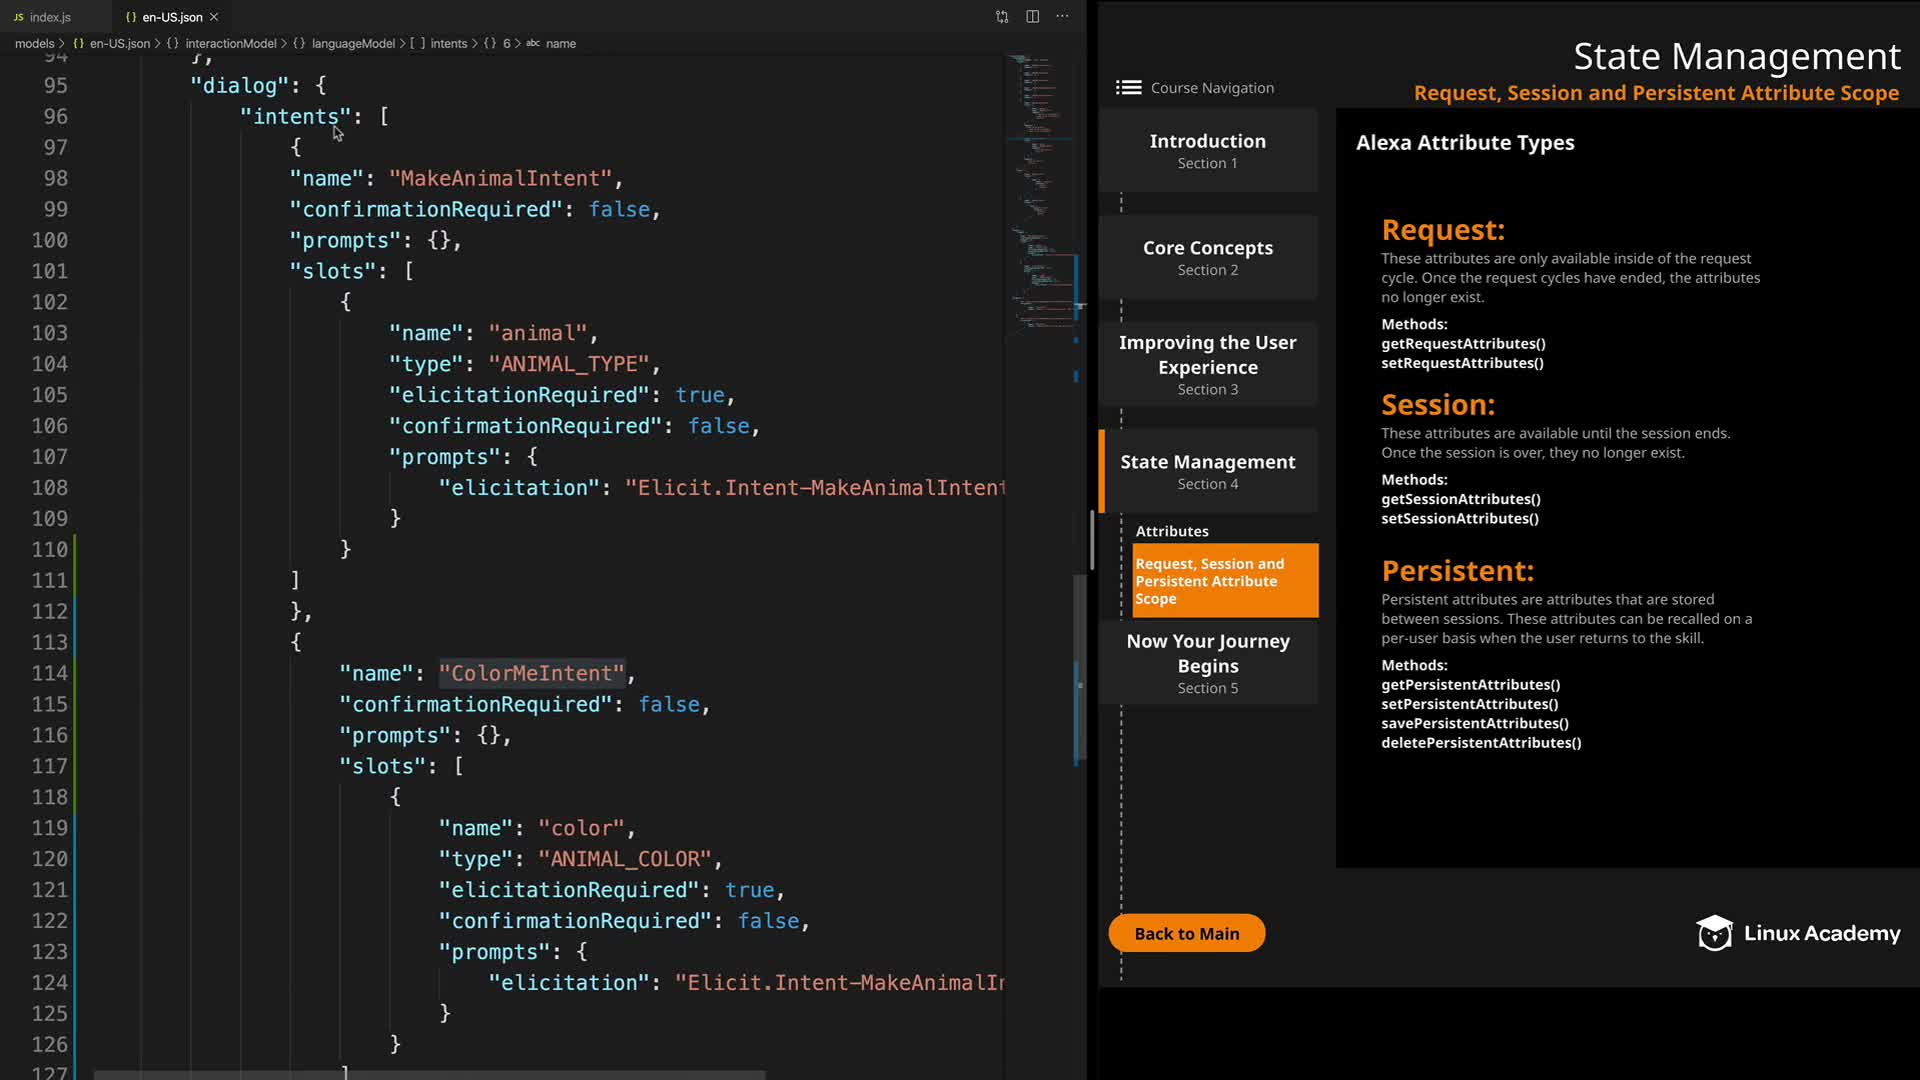Open the intents breadcrumb item
Image resolution: width=1920 pixels, height=1080 pixels.
(448, 44)
